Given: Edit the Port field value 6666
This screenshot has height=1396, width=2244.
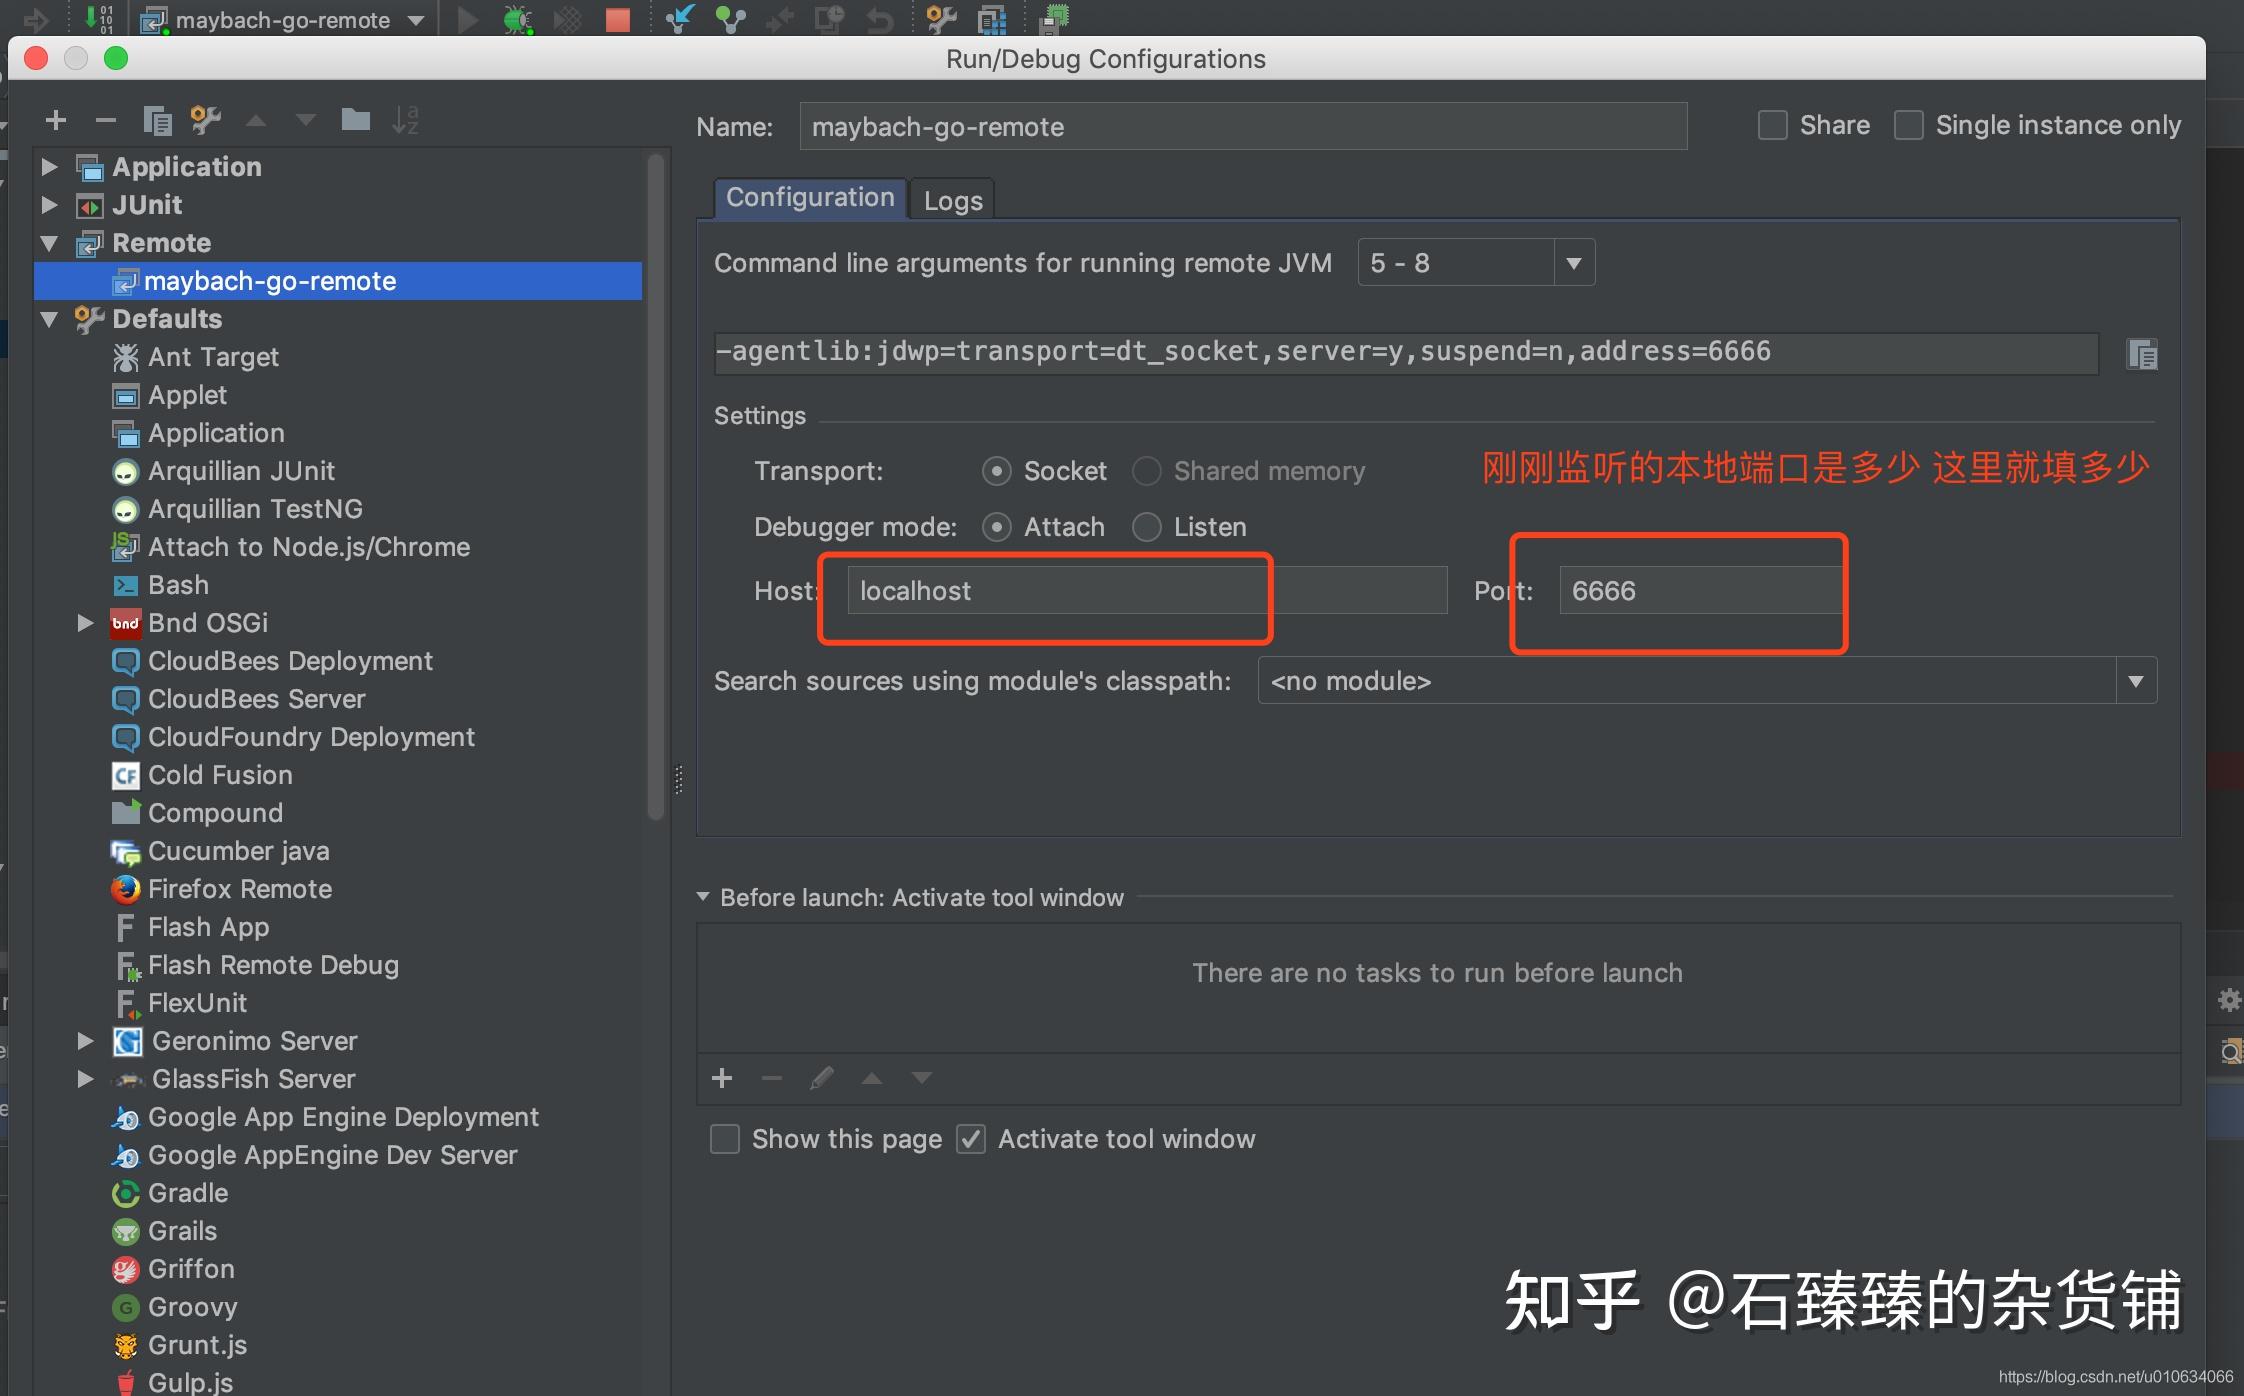Looking at the screenshot, I should [x=1698, y=591].
